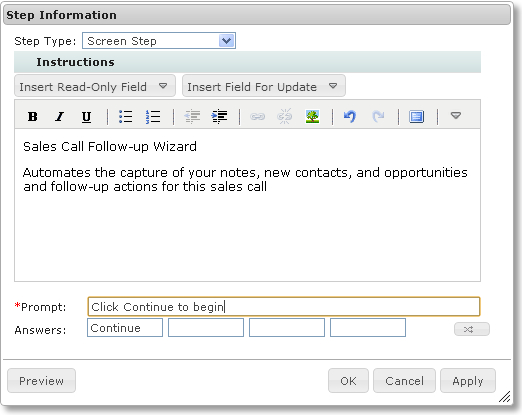Image resolution: width=522 pixels, height=415 pixels.
Task: Open the toolbar overflow arrow menu
Action: [x=456, y=116]
